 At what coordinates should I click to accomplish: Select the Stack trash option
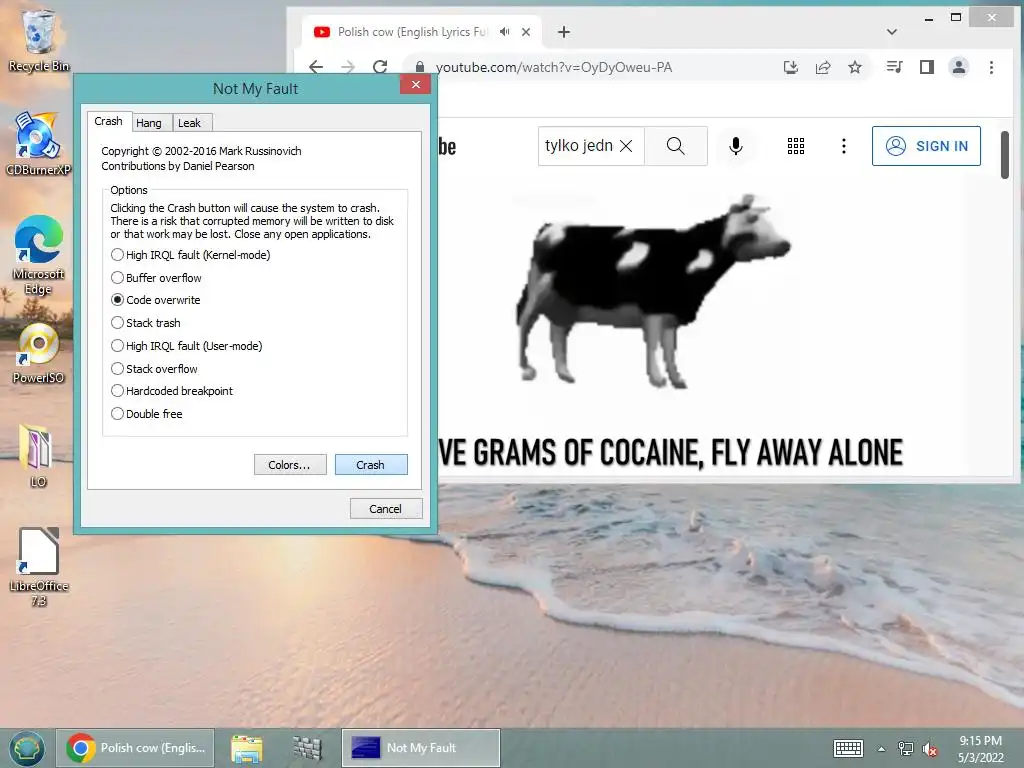(x=146, y=323)
